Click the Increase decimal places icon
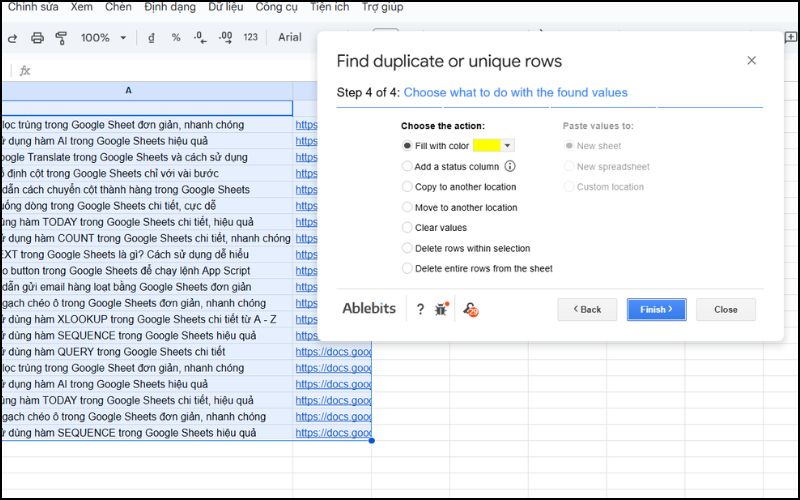This screenshot has width=800, height=500. (225, 38)
